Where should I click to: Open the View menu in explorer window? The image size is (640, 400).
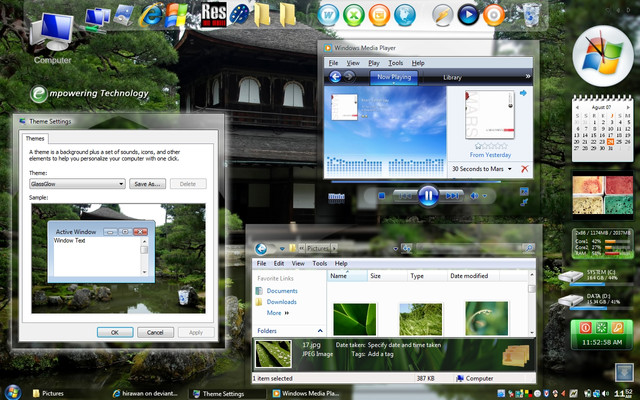click(298, 263)
